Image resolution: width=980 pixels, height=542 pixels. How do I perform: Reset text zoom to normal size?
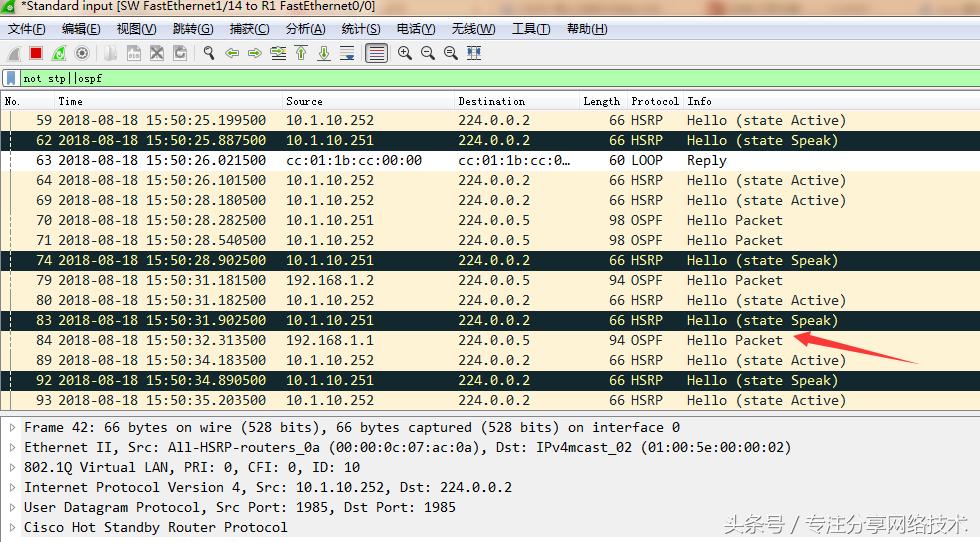(451, 53)
